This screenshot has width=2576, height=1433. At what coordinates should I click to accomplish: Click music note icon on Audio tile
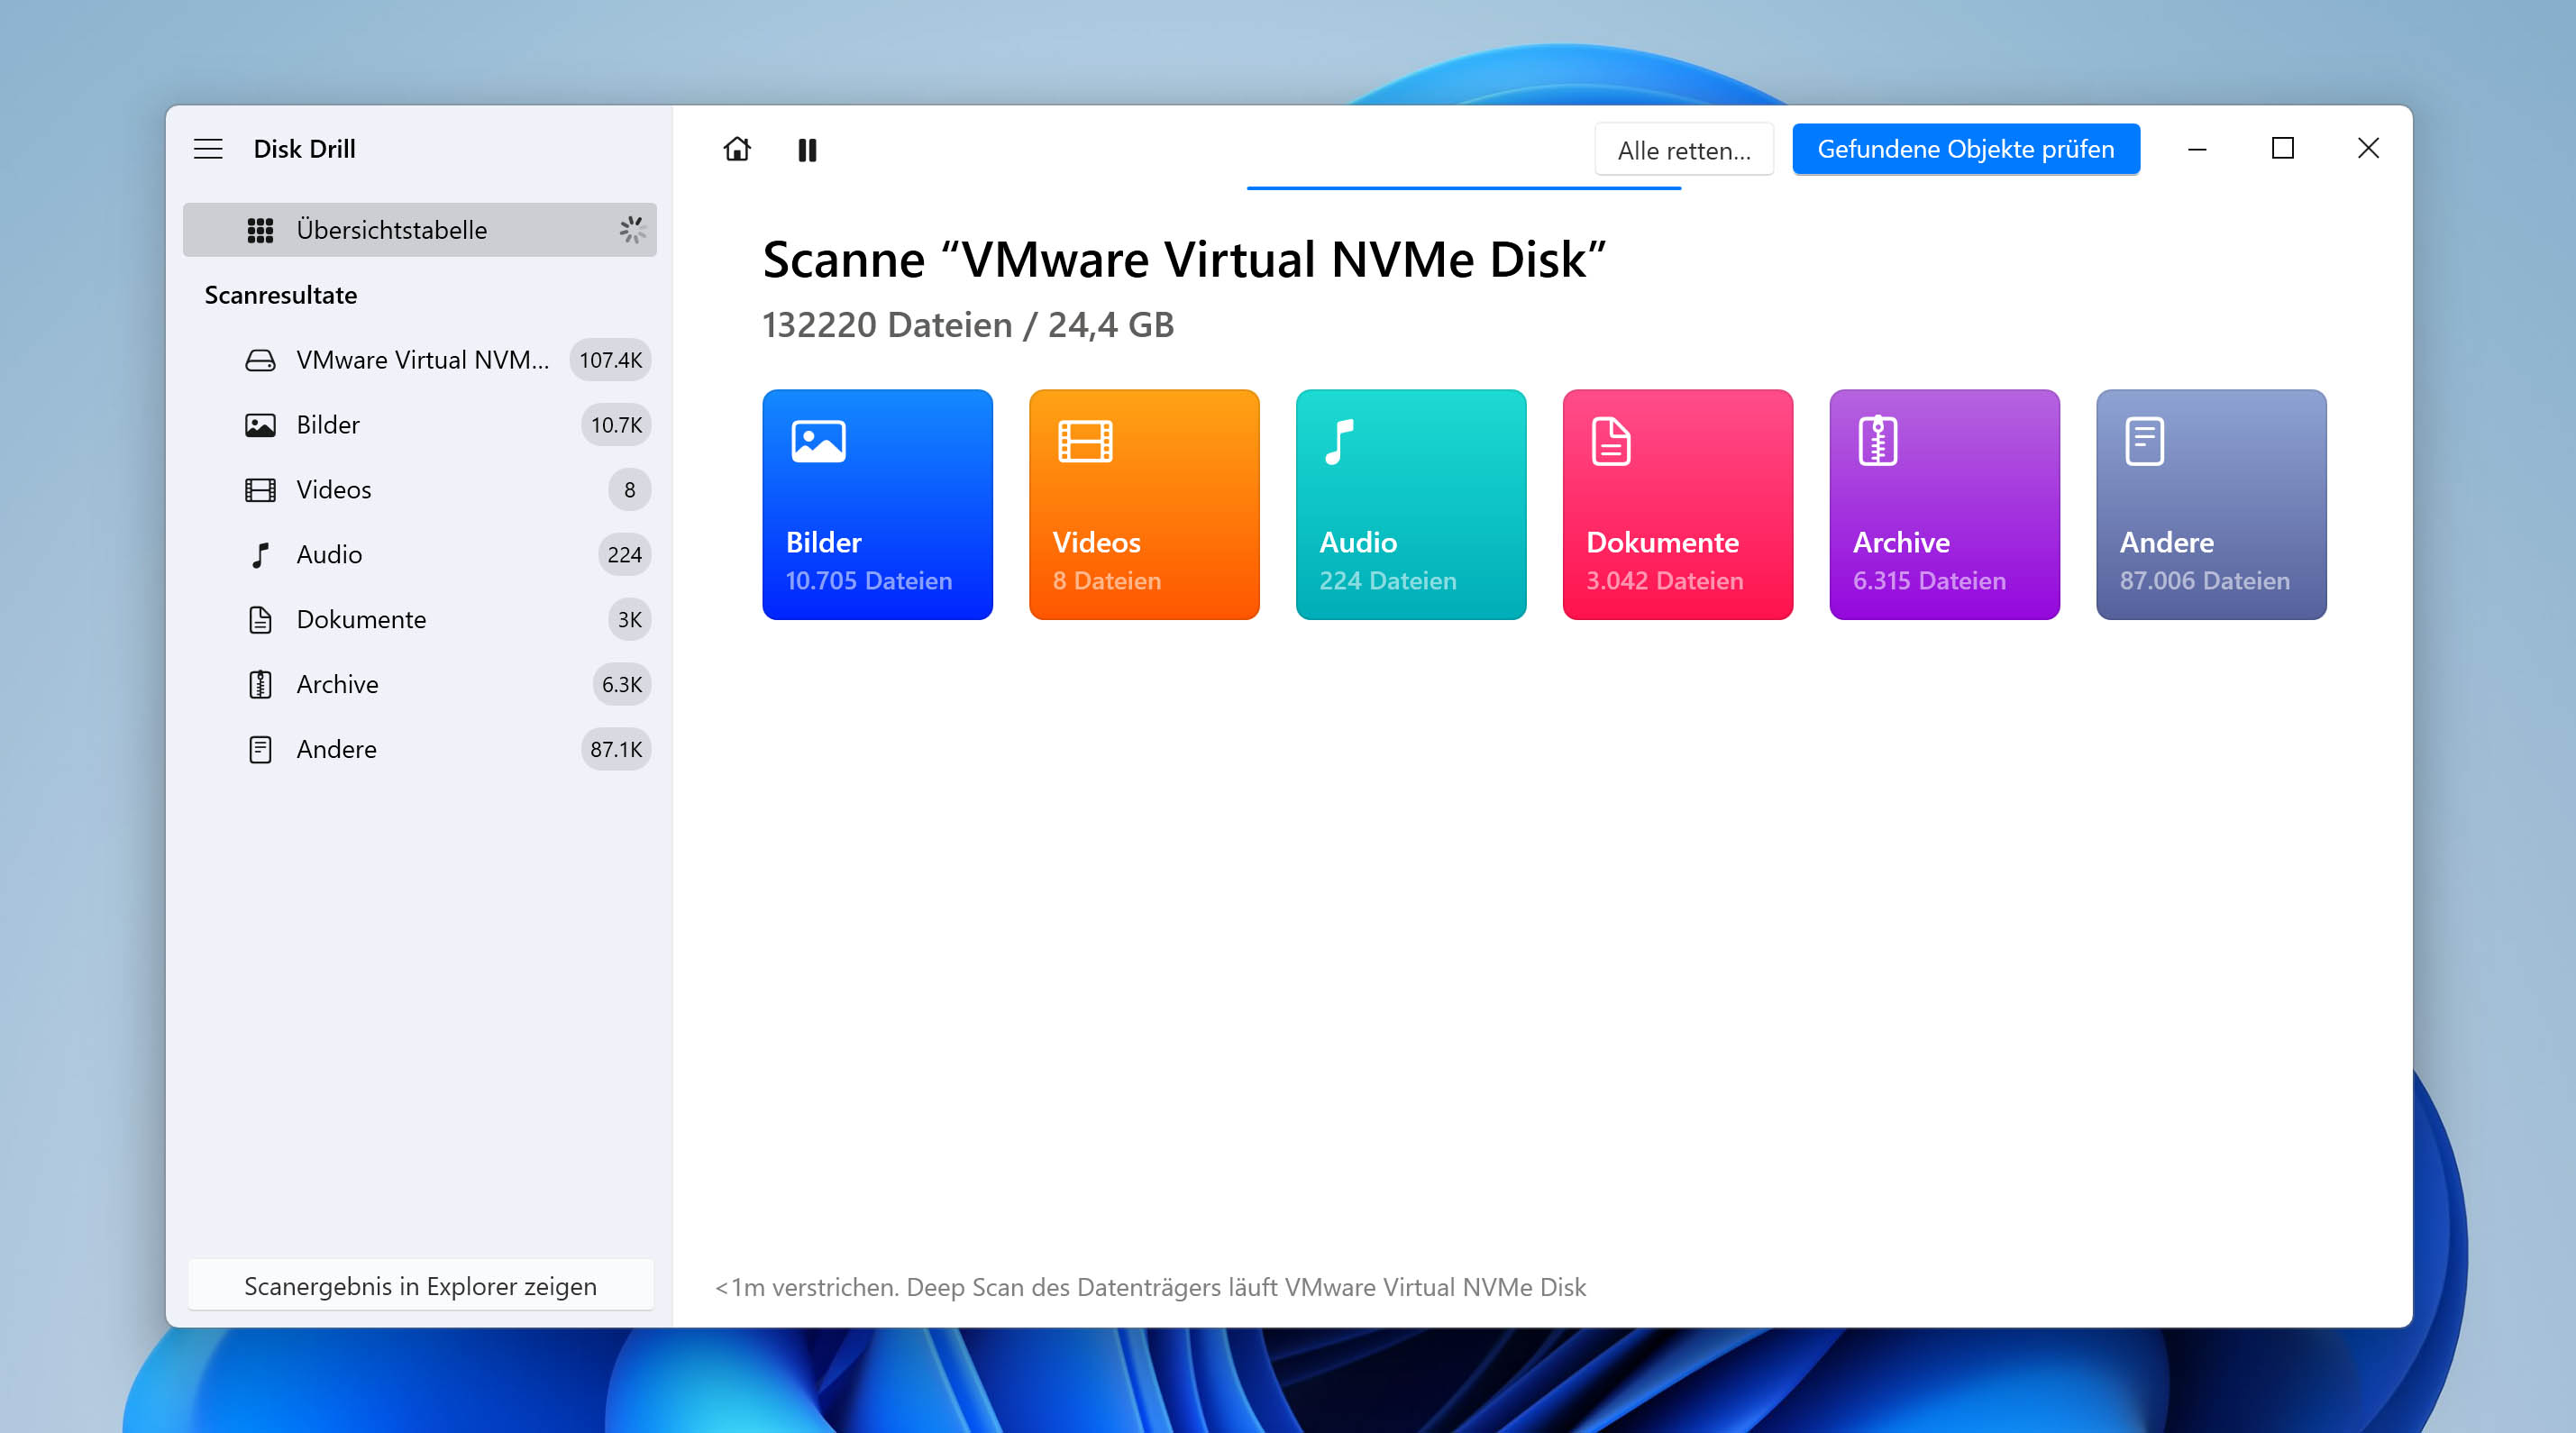click(x=1339, y=441)
